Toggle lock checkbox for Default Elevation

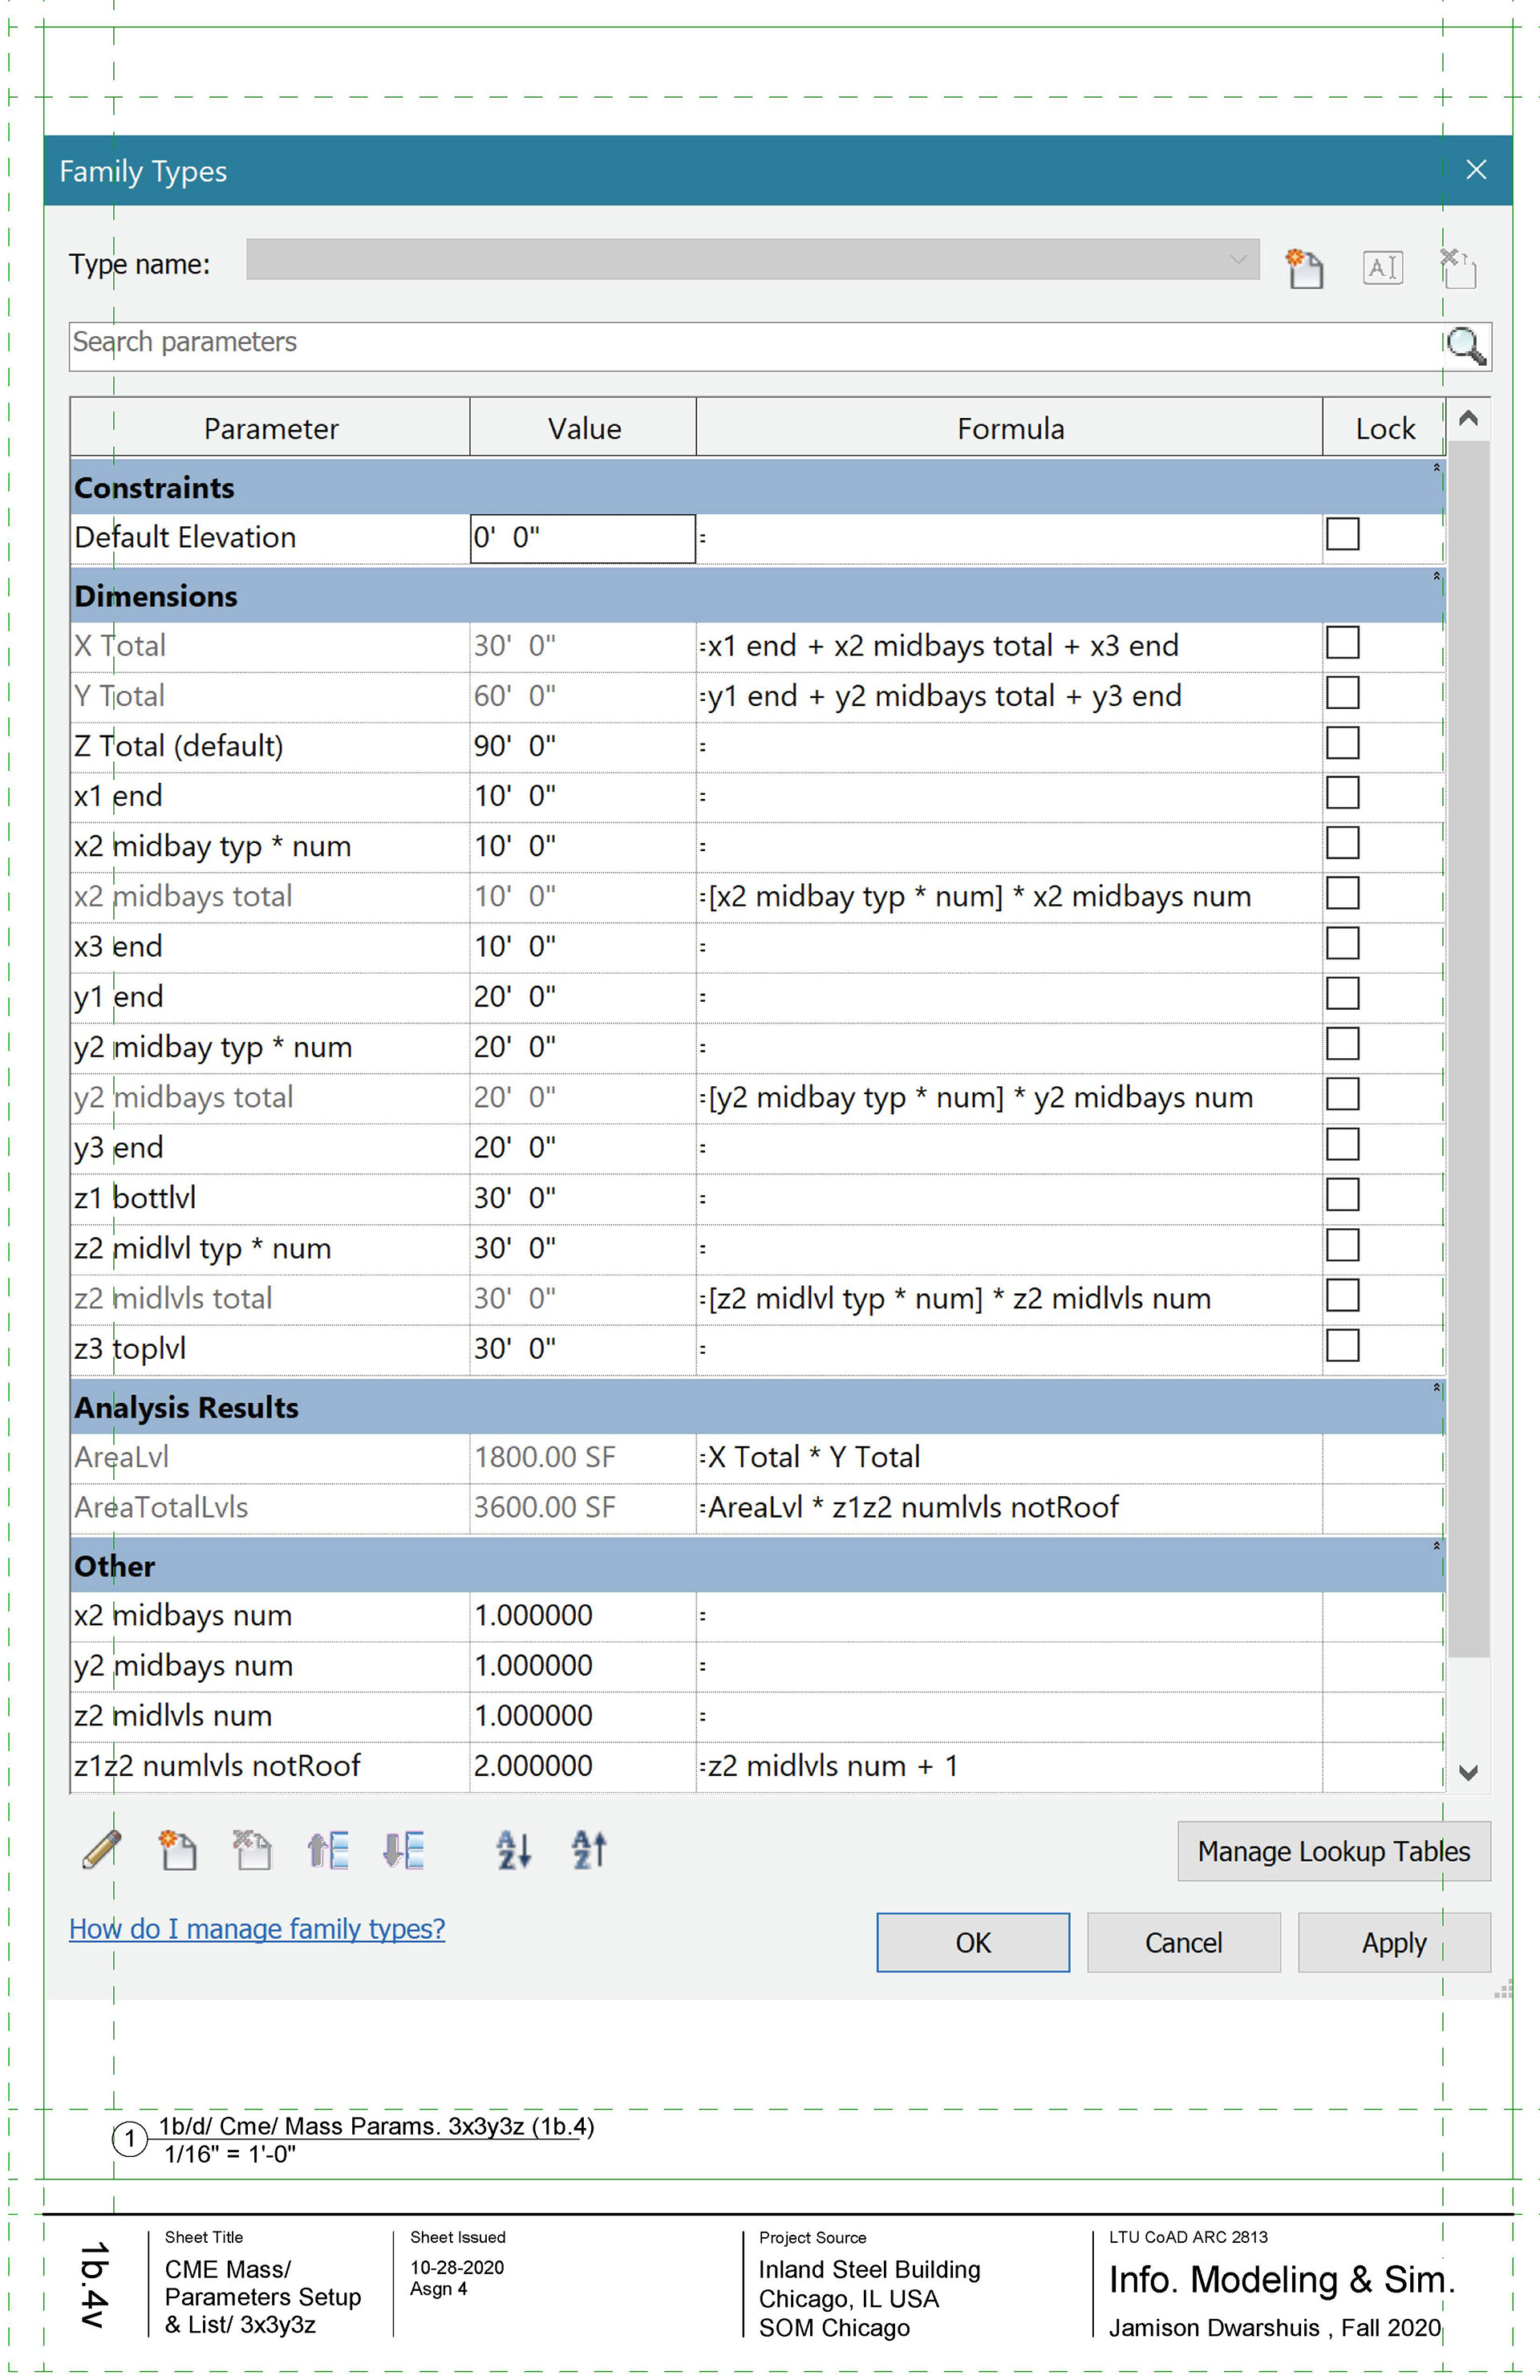pos(1342,534)
